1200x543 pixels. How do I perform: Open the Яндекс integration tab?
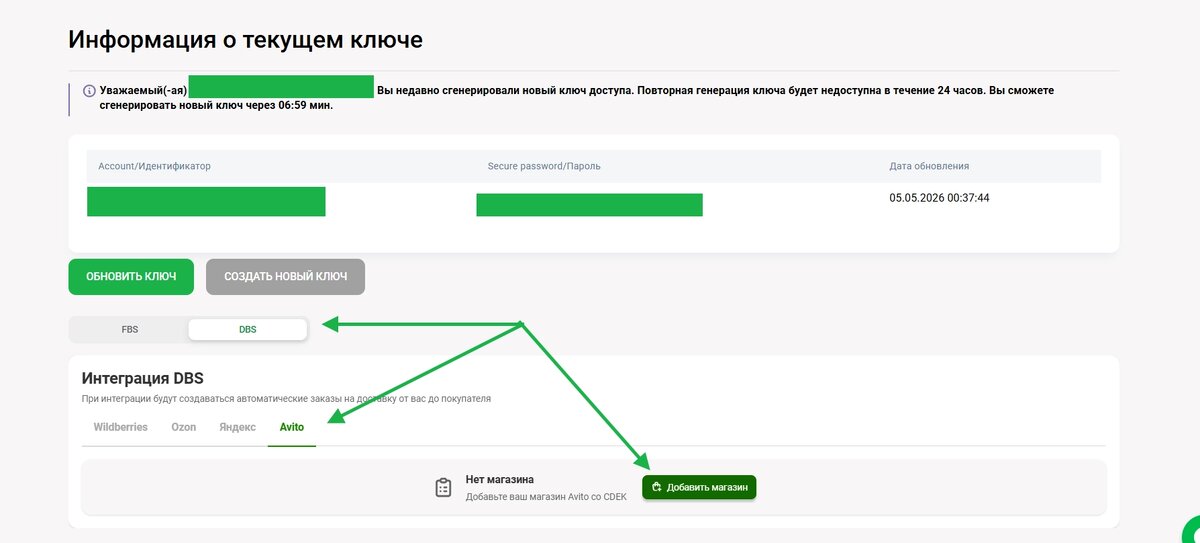[237, 427]
